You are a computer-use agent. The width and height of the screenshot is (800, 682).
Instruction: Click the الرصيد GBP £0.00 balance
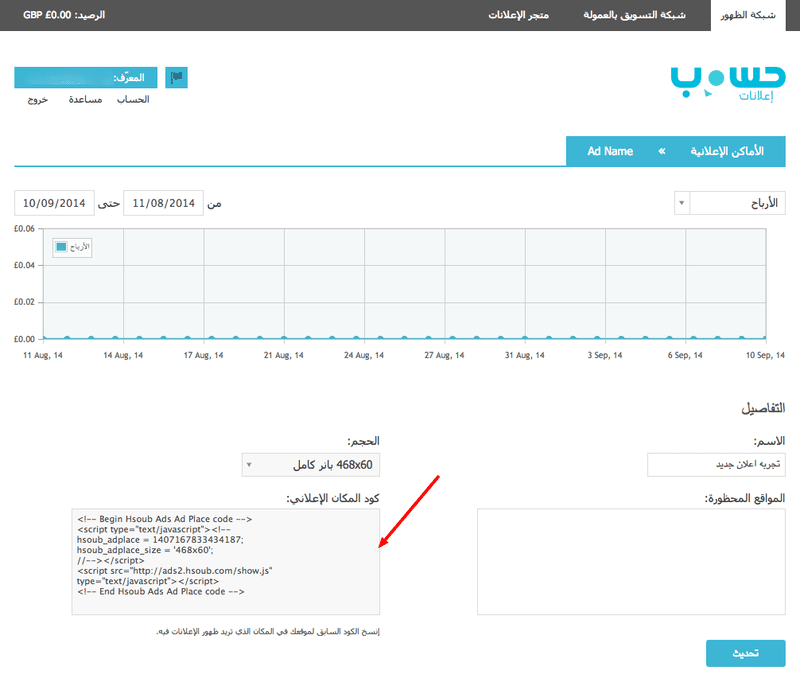(x=64, y=15)
